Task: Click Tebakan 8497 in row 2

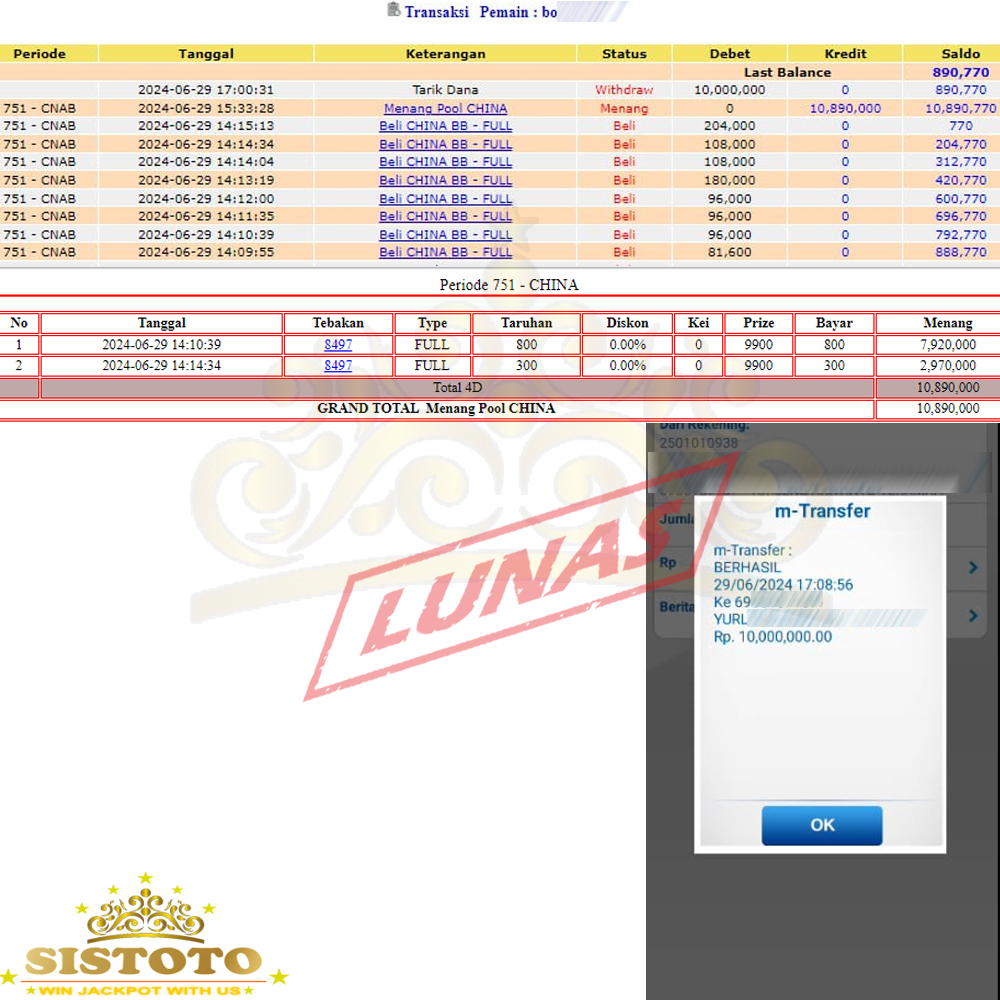Action: coord(338,366)
